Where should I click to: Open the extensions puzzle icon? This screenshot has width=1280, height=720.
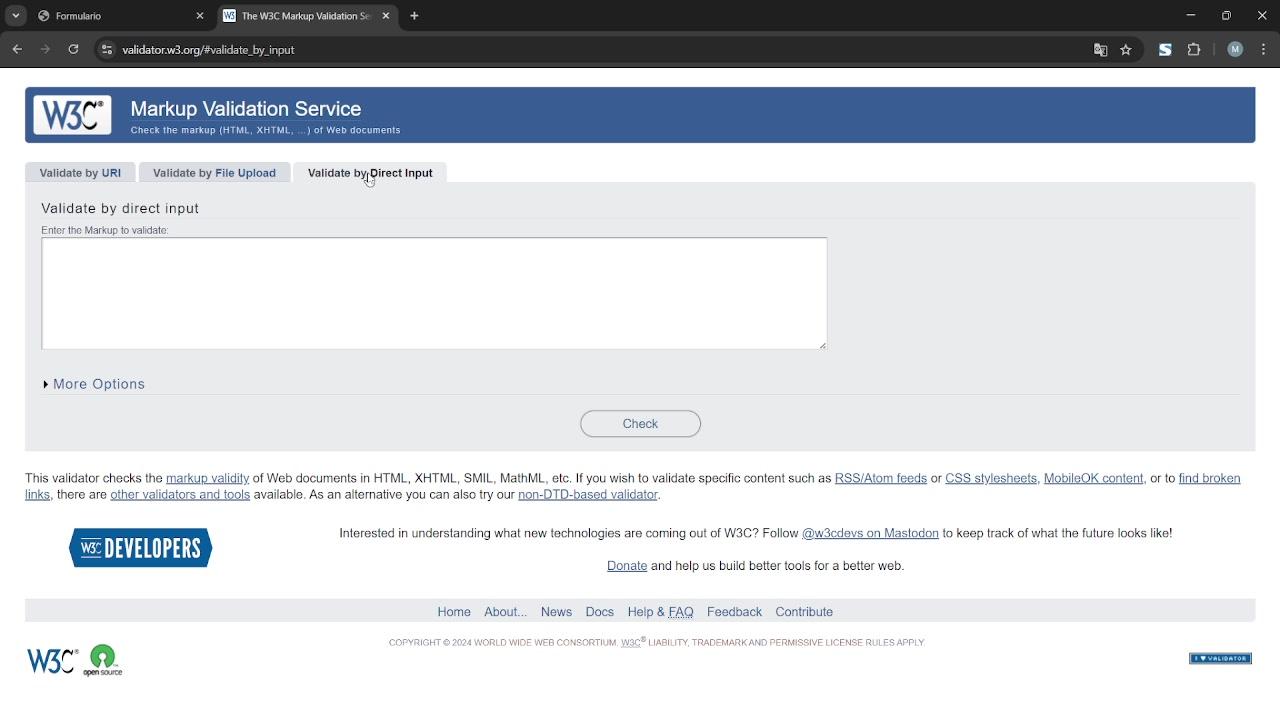(1194, 50)
